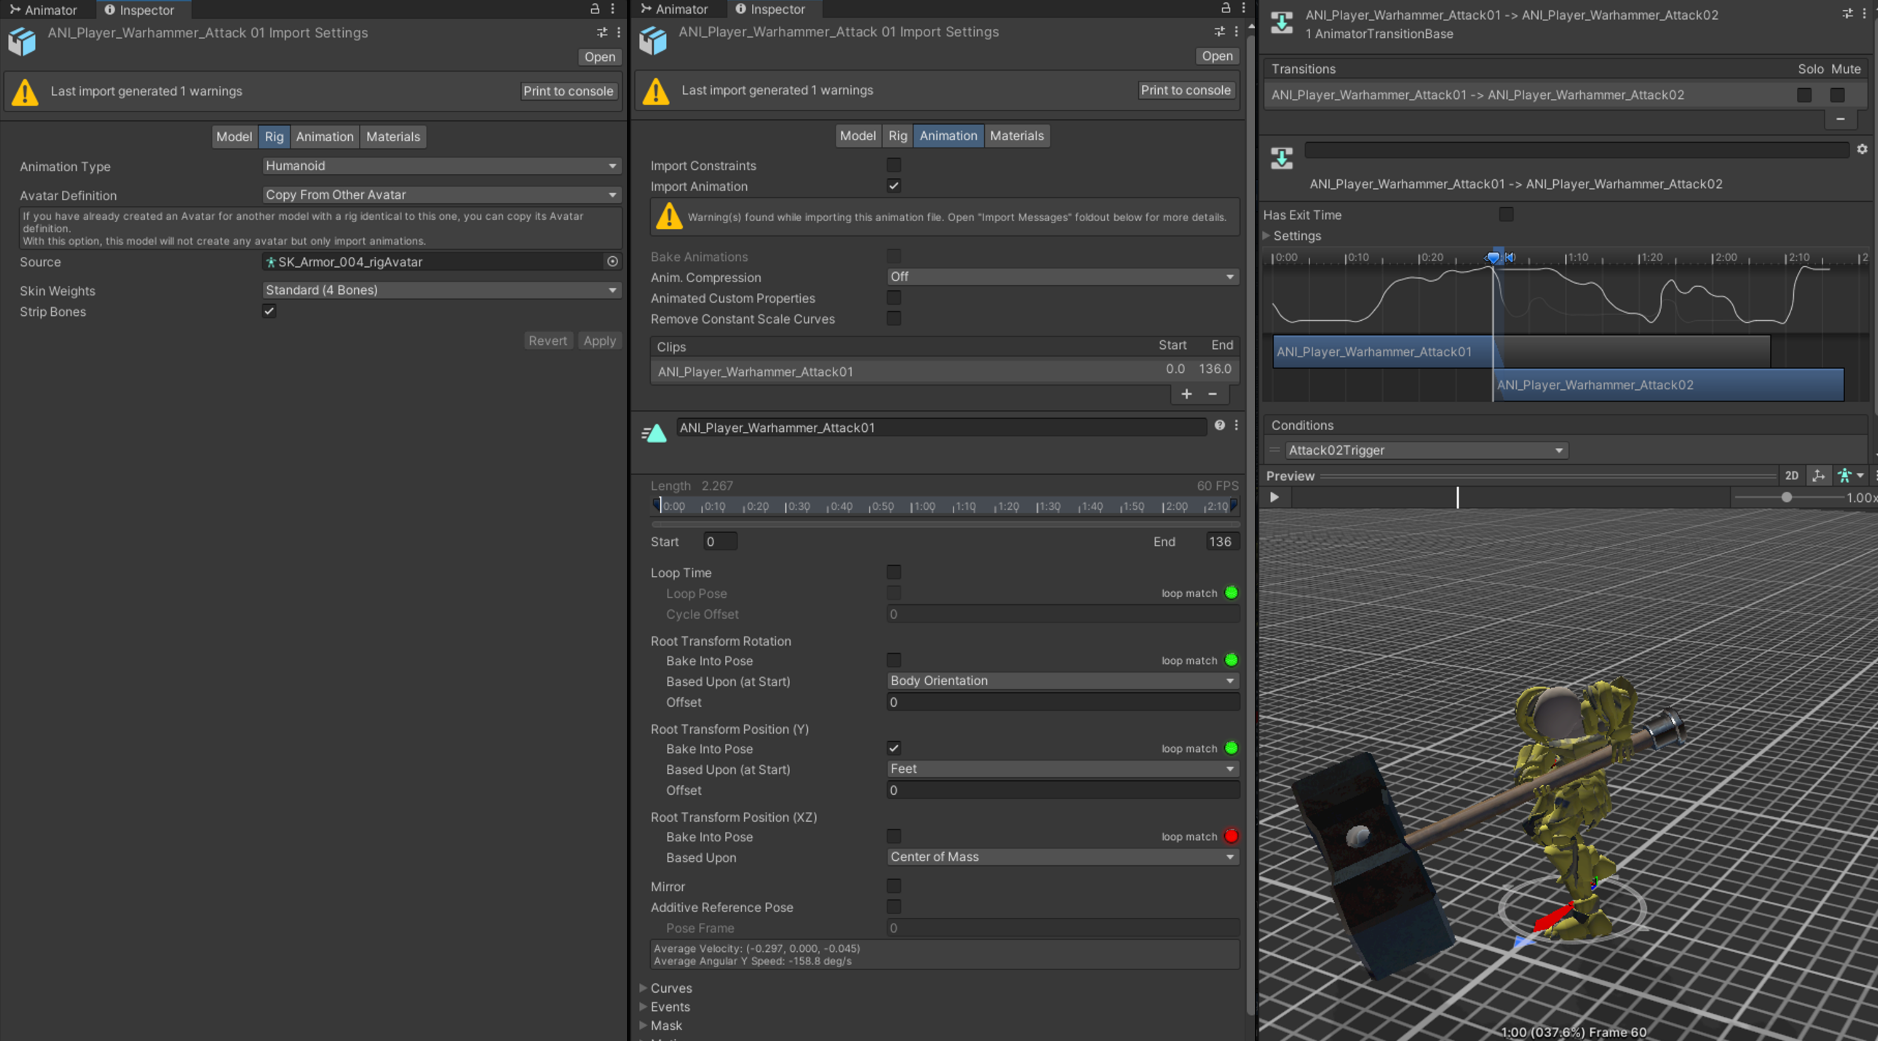The height and width of the screenshot is (1041, 1878).
Task: Click the Apply button
Action: (x=599, y=341)
